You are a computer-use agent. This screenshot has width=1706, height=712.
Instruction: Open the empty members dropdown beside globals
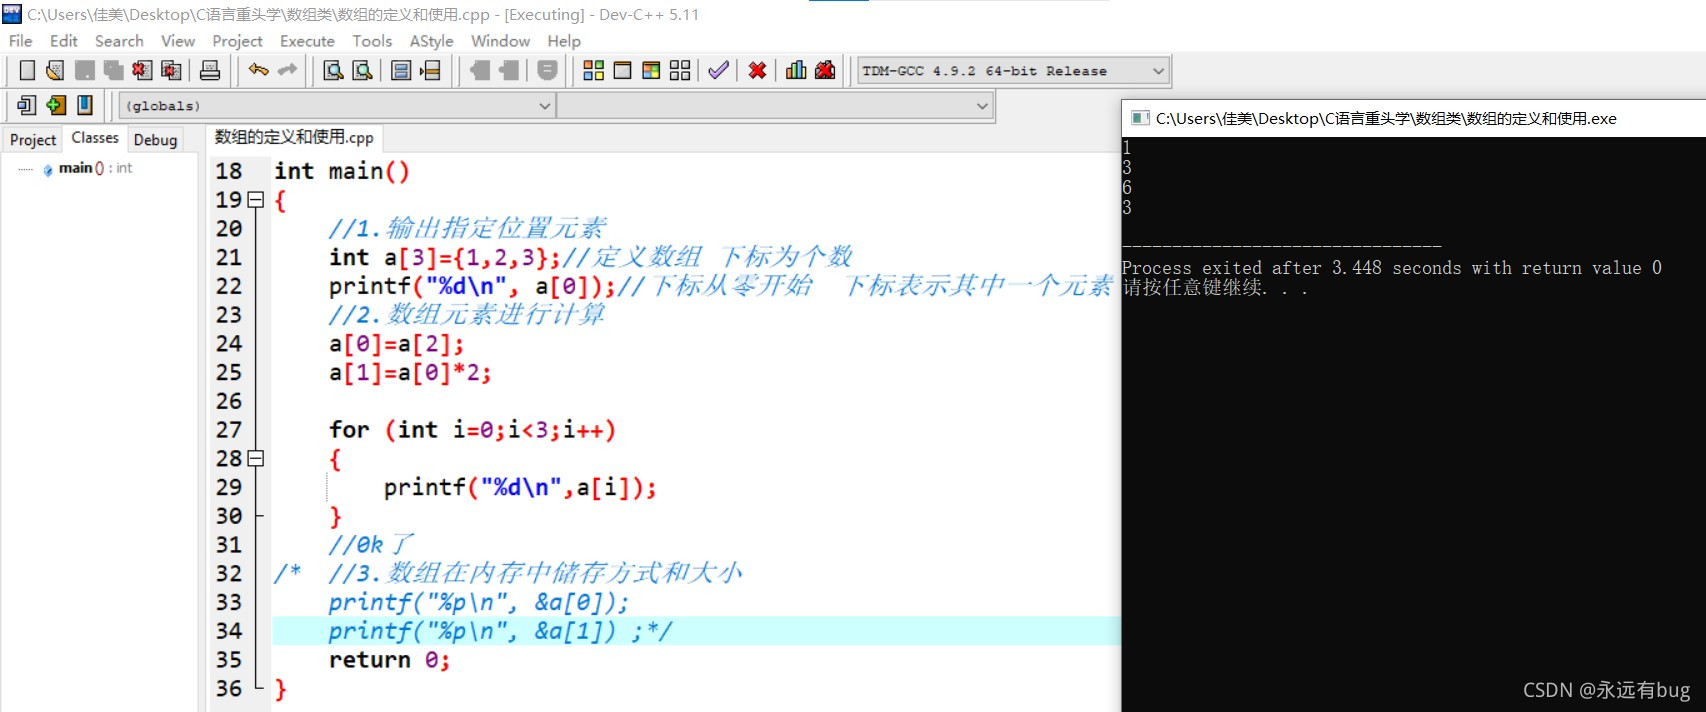[774, 106]
